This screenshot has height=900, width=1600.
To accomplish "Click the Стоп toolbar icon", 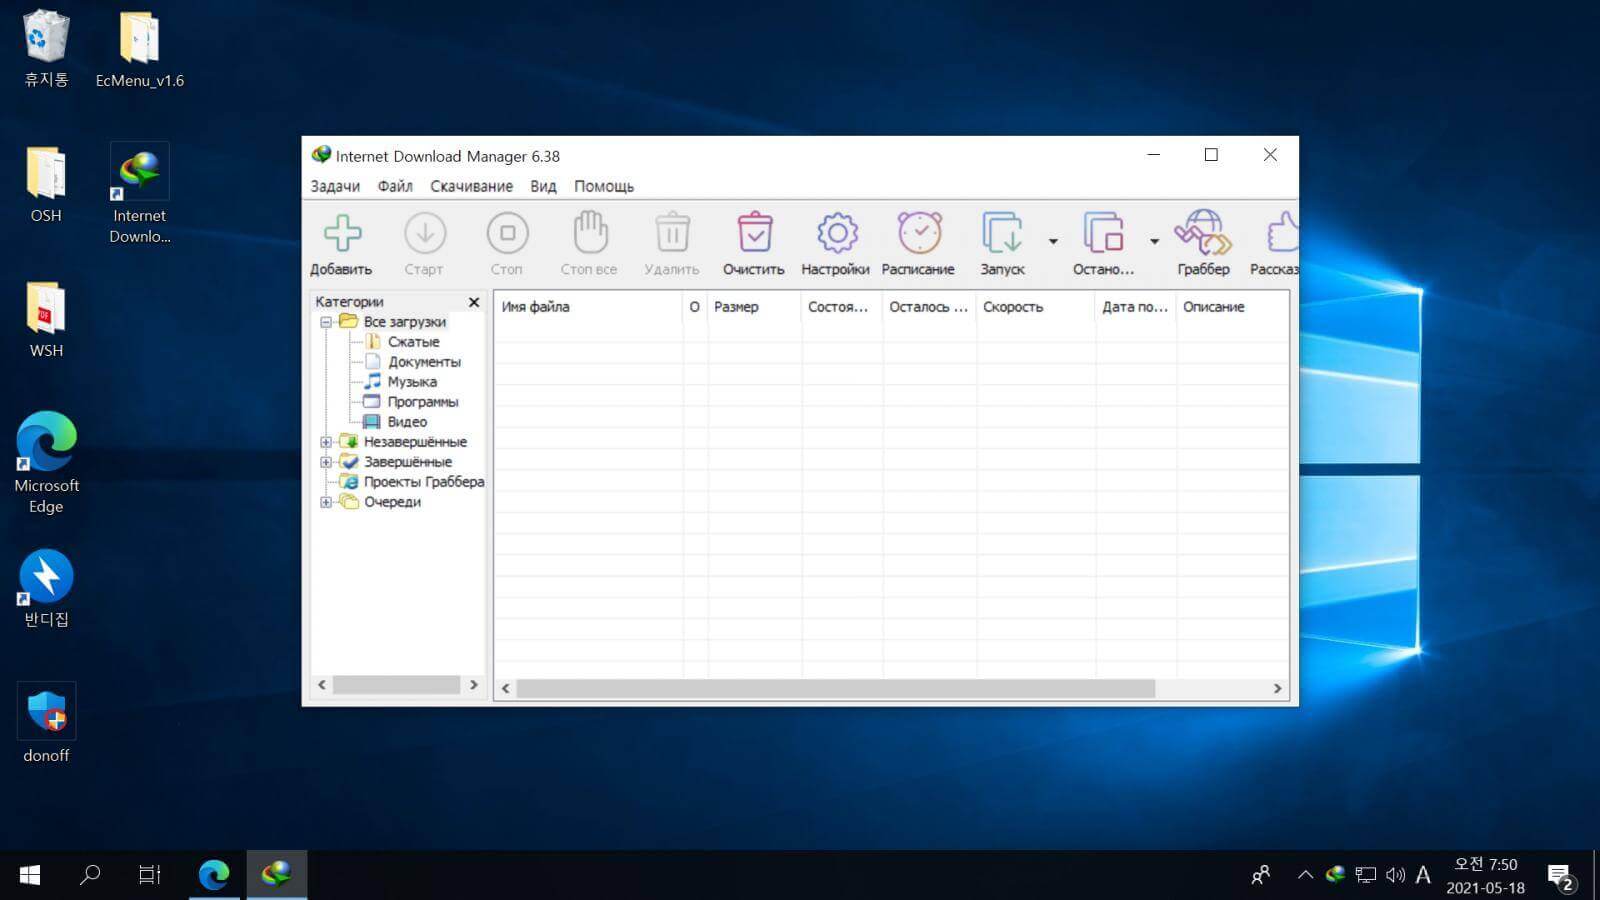I will pos(507,233).
